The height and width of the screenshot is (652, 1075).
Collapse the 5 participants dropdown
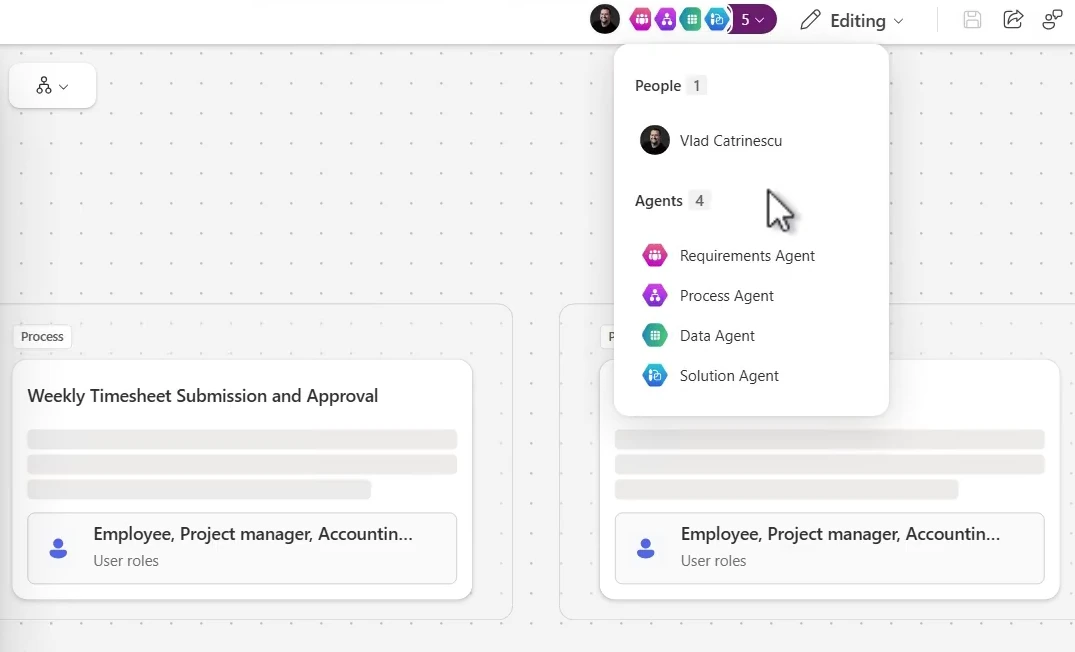(752, 20)
